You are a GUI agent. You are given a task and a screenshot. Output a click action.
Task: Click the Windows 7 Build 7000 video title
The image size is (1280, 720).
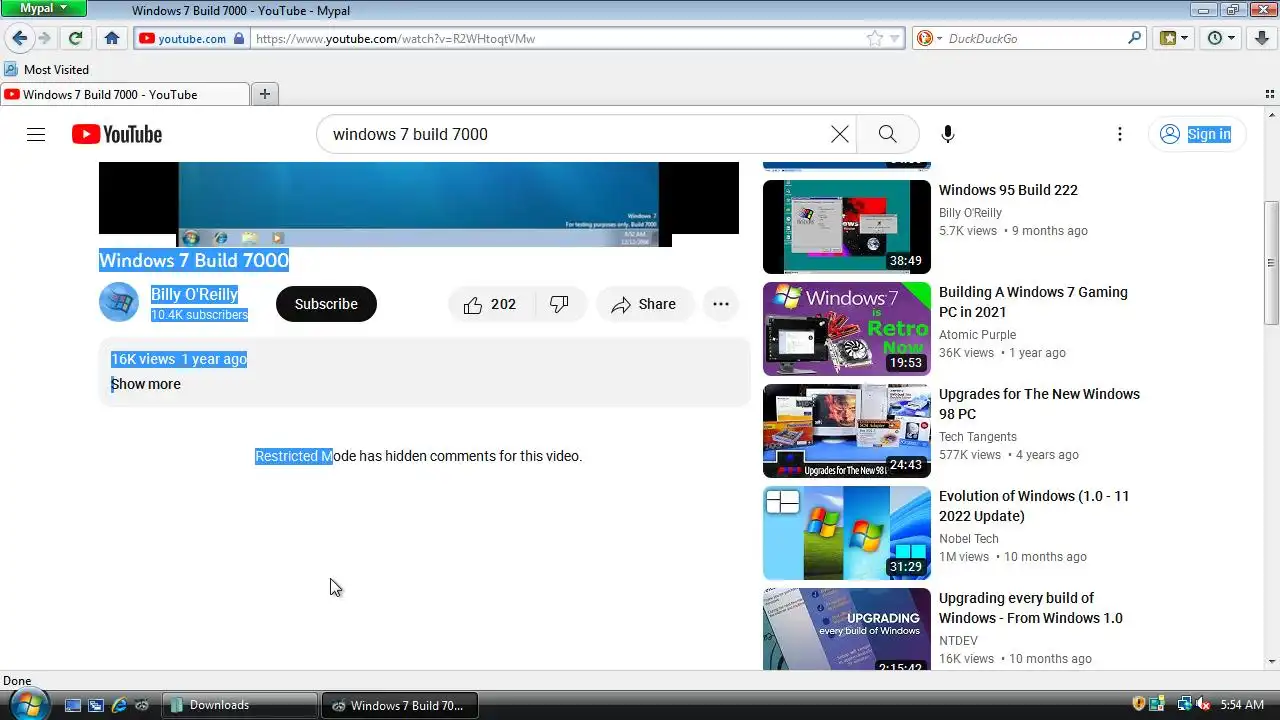click(x=194, y=261)
